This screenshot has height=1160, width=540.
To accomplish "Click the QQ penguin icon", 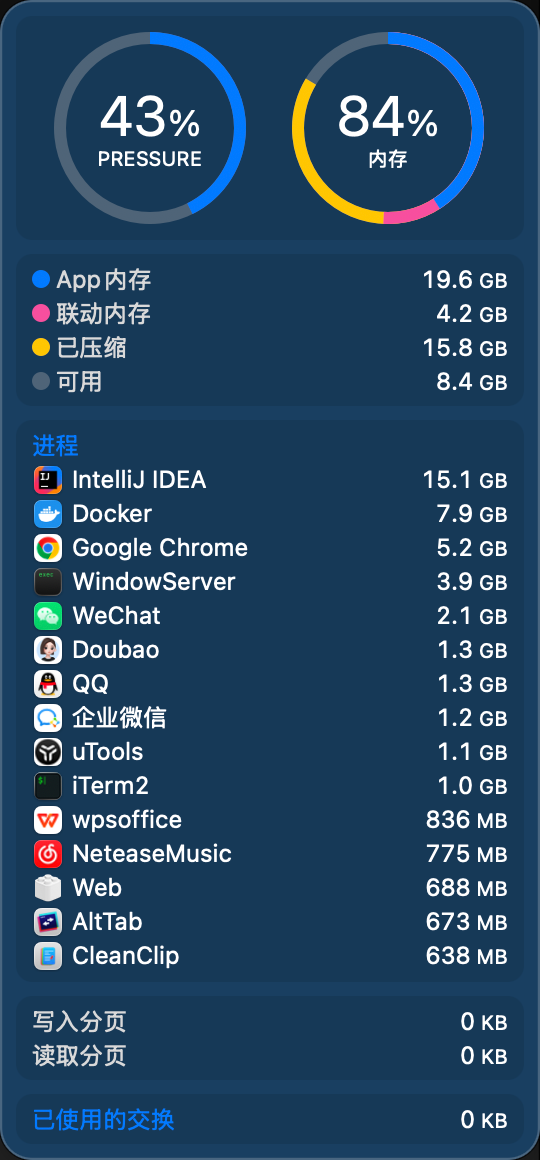I will pyautogui.click(x=48, y=684).
